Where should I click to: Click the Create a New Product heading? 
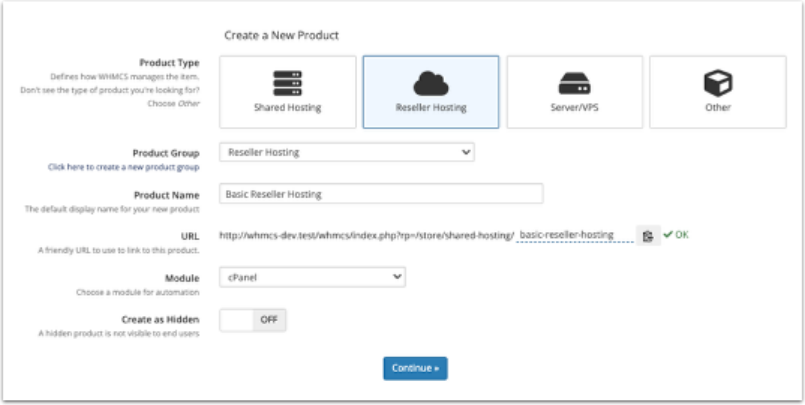pyautogui.click(x=281, y=35)
